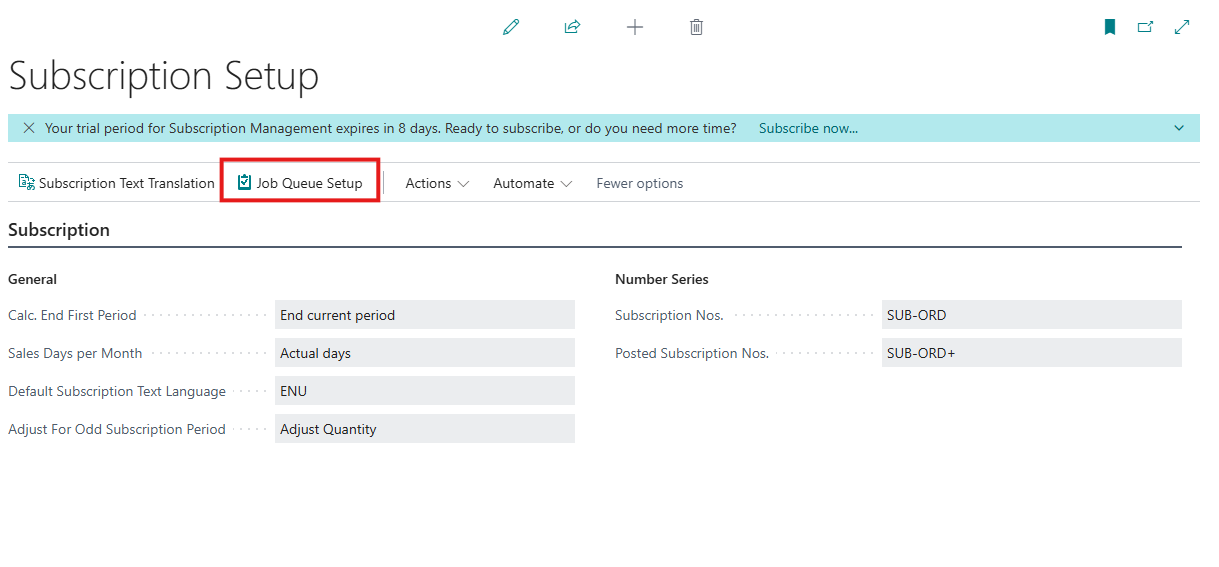Click the bookmark icon
The height and width of the screenshot is (567, 1219).
1109,28
